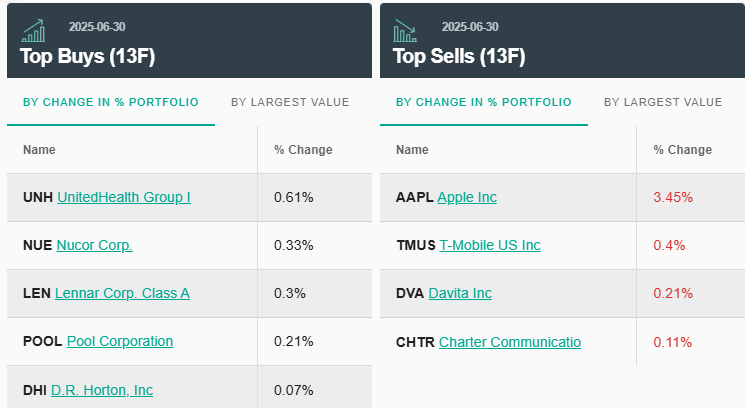Screen dimensions: 745x408
Task: Click the Top Sells falling chart icon
Action: 406,30
